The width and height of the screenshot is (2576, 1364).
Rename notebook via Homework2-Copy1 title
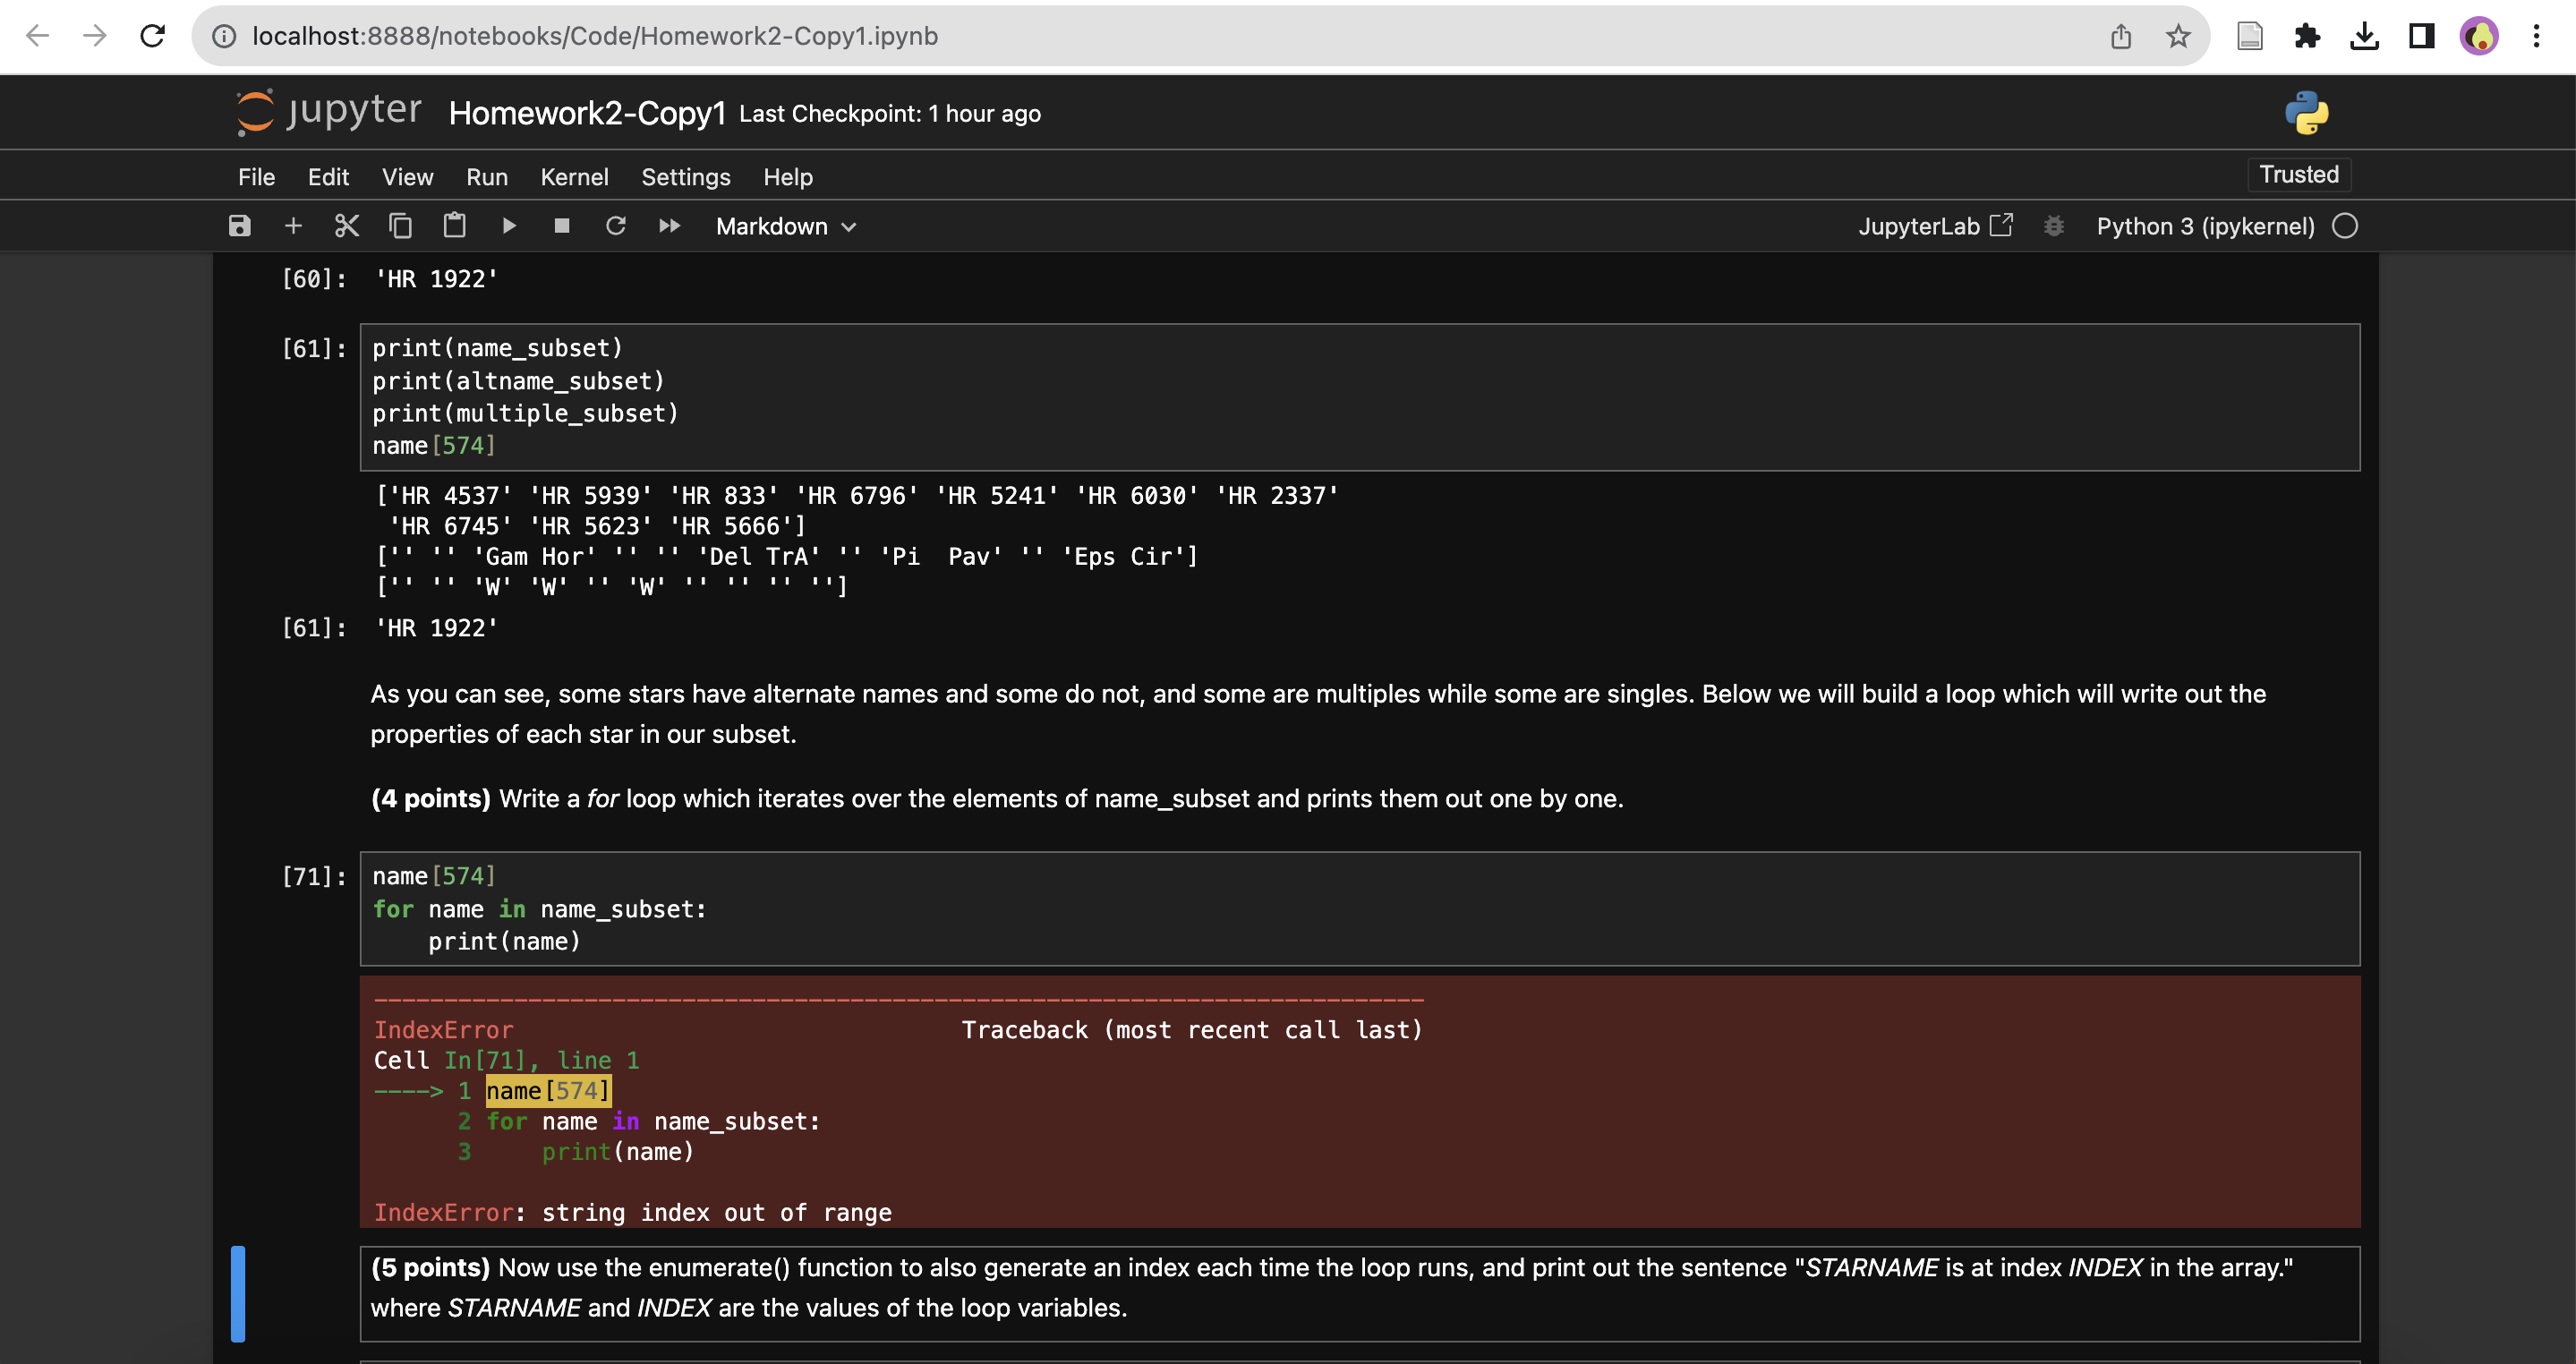[587, 114]
